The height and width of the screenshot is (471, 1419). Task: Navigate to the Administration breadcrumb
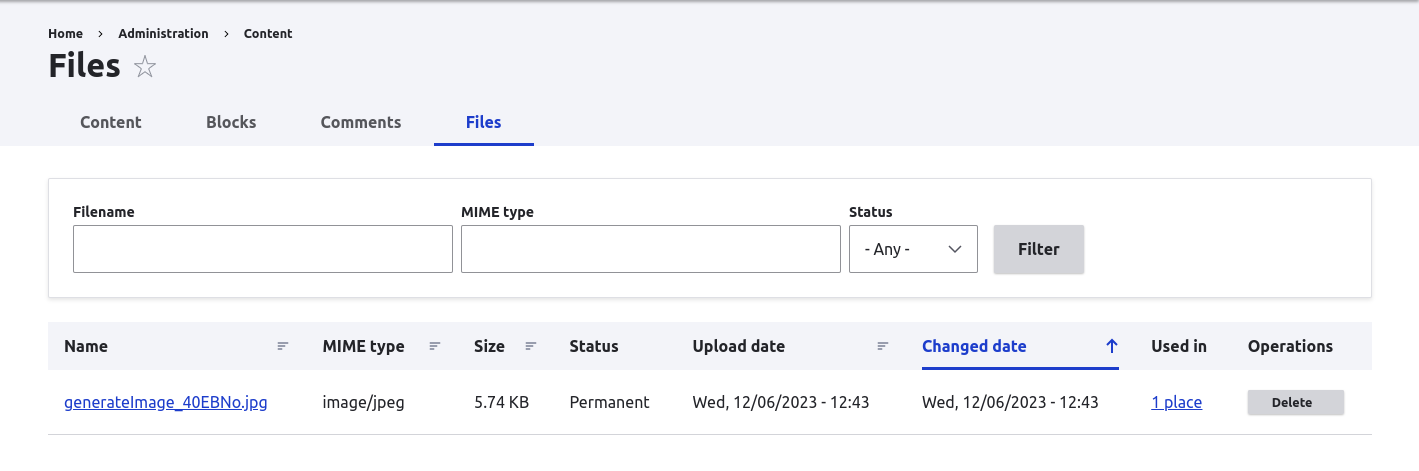pyautogui.click(x=163, y=33)
